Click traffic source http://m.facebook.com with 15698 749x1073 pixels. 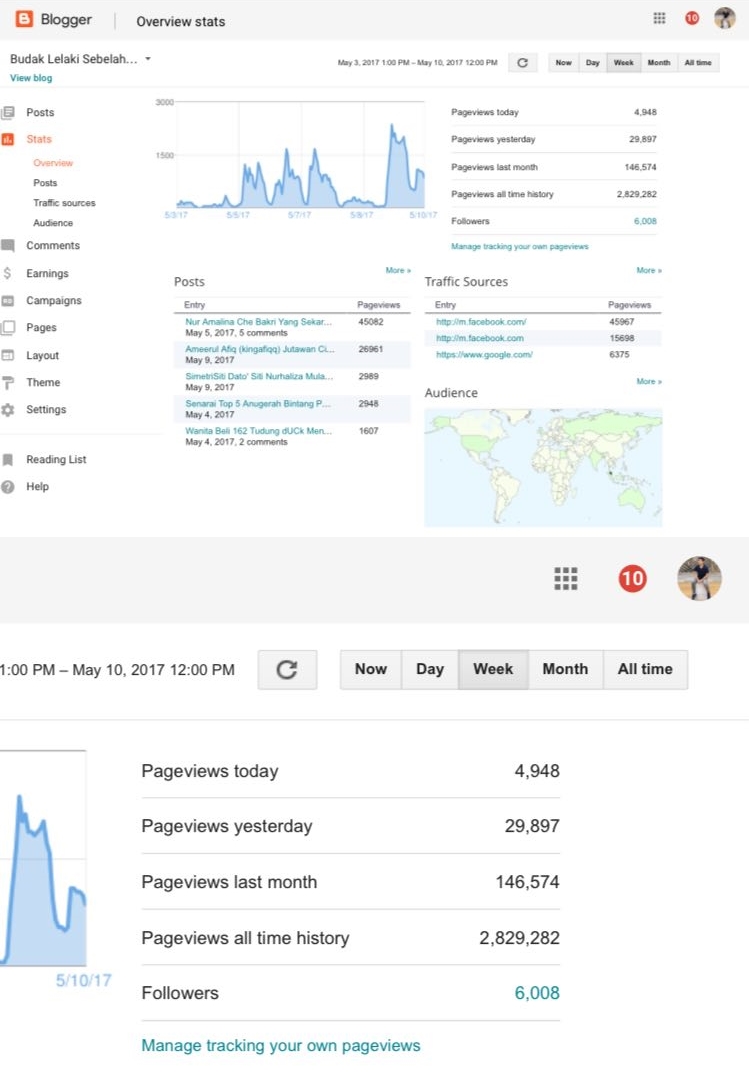(x=479, y=338)
